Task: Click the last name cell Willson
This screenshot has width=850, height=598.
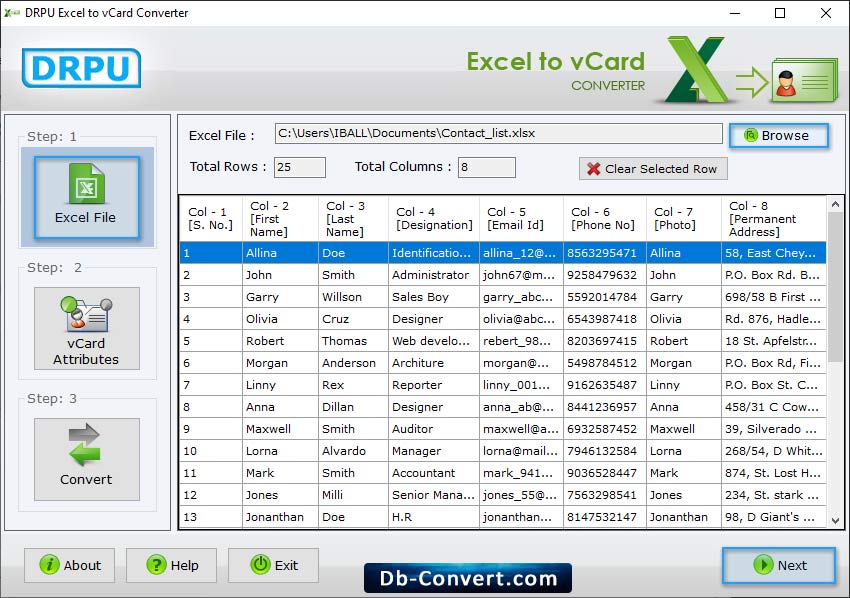Action: (x=353, y=297)
